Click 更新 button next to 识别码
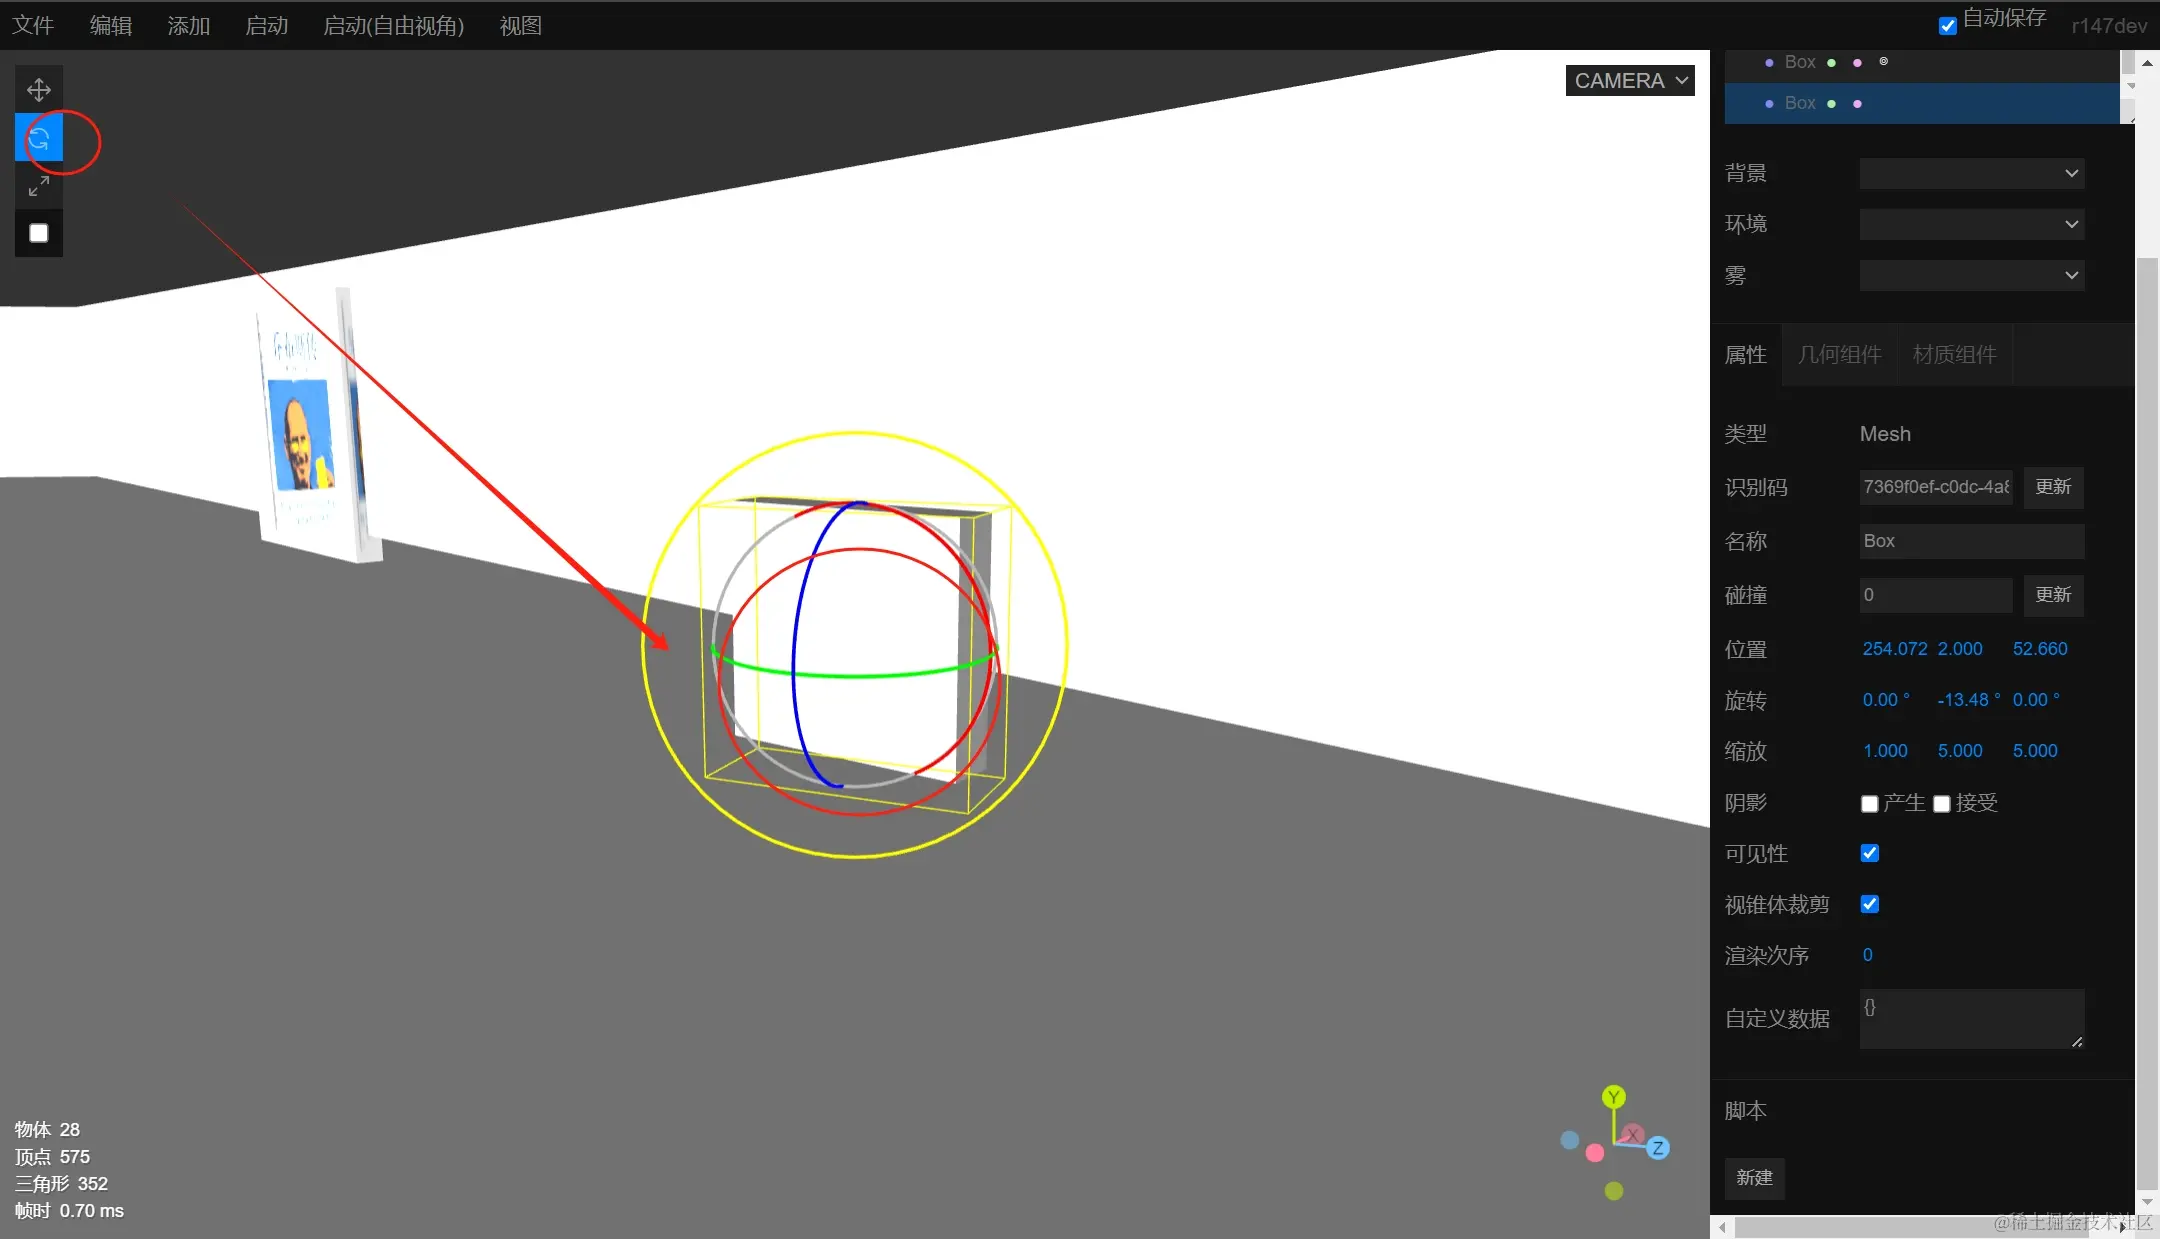The image size is (2160, 1239). click(2053, 487)
